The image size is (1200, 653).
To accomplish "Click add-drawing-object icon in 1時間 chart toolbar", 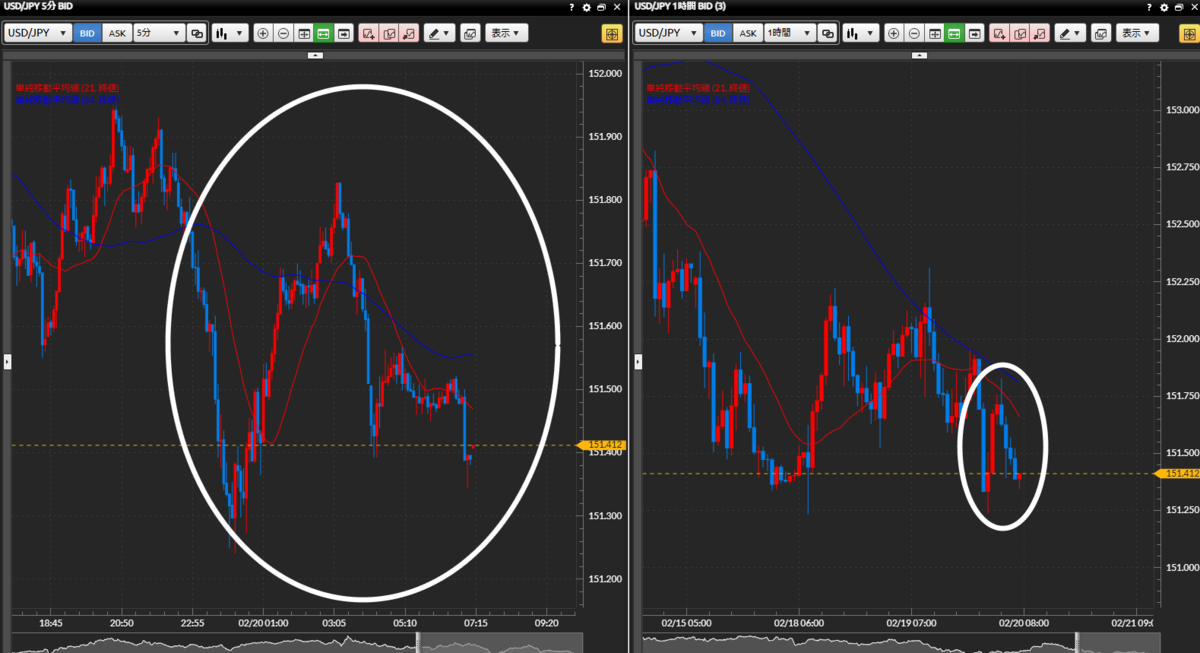I will click(998, 33).
